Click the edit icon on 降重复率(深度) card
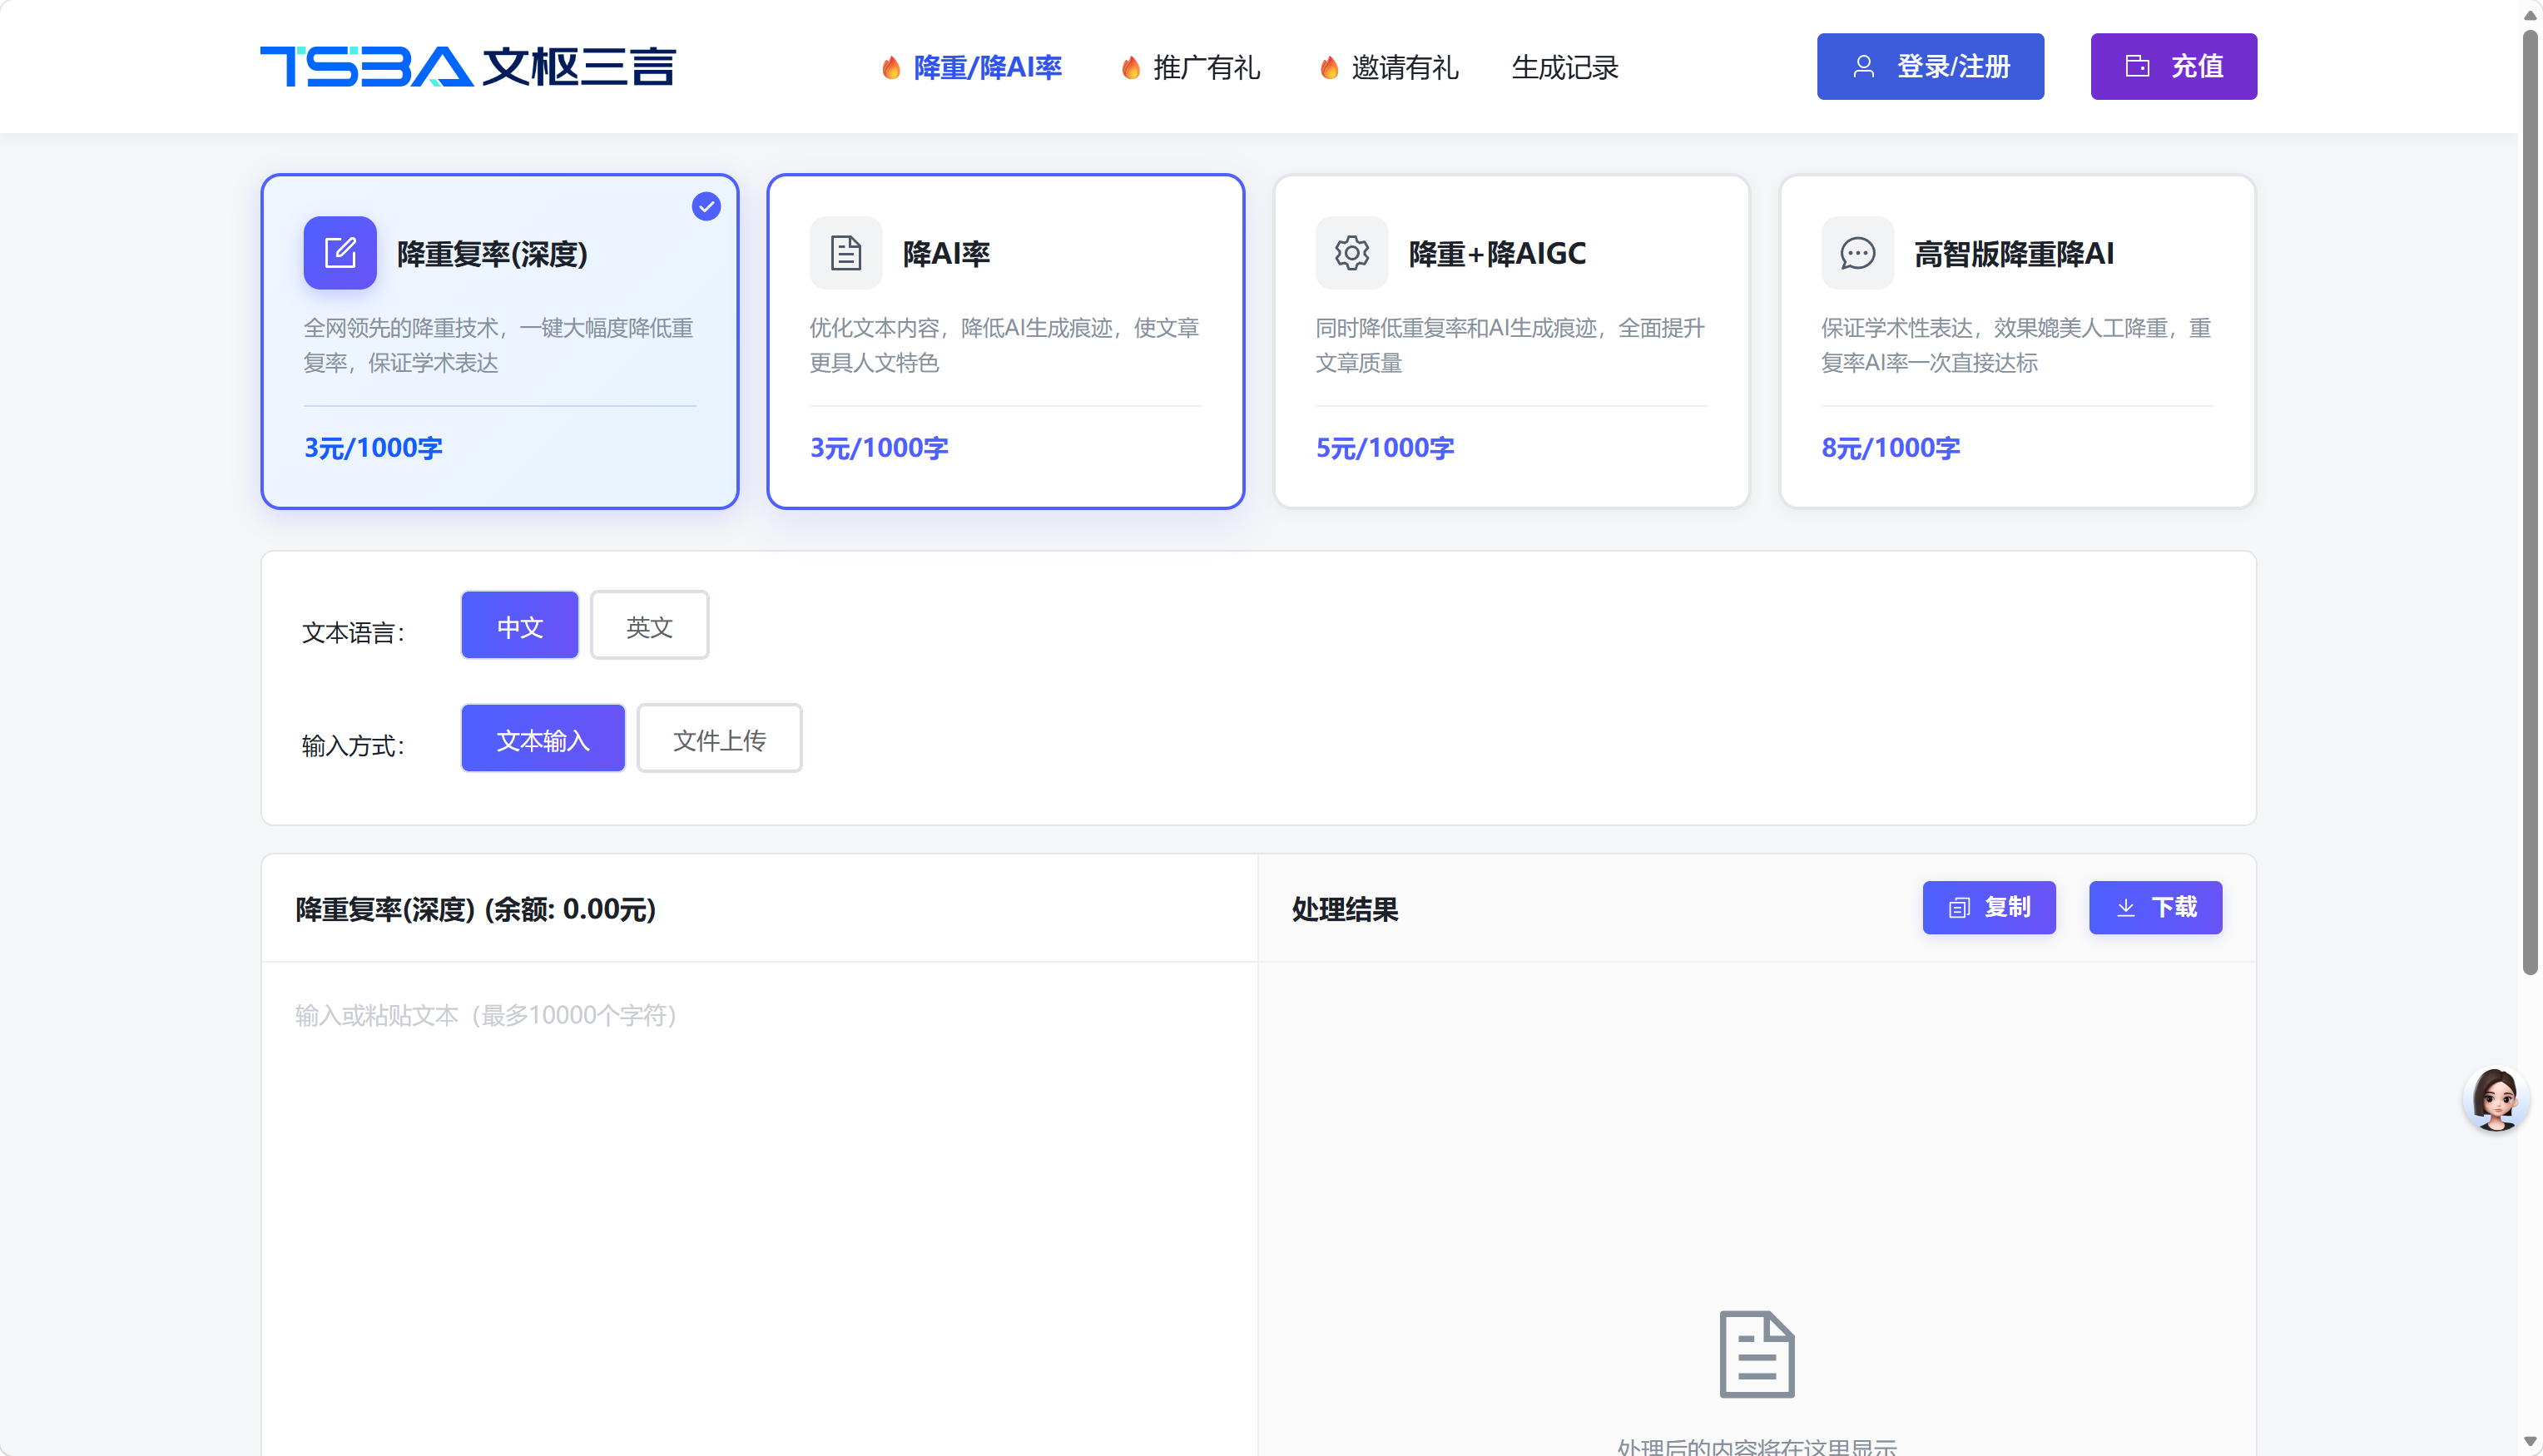2543x1456 pixels. pos(340,253)
